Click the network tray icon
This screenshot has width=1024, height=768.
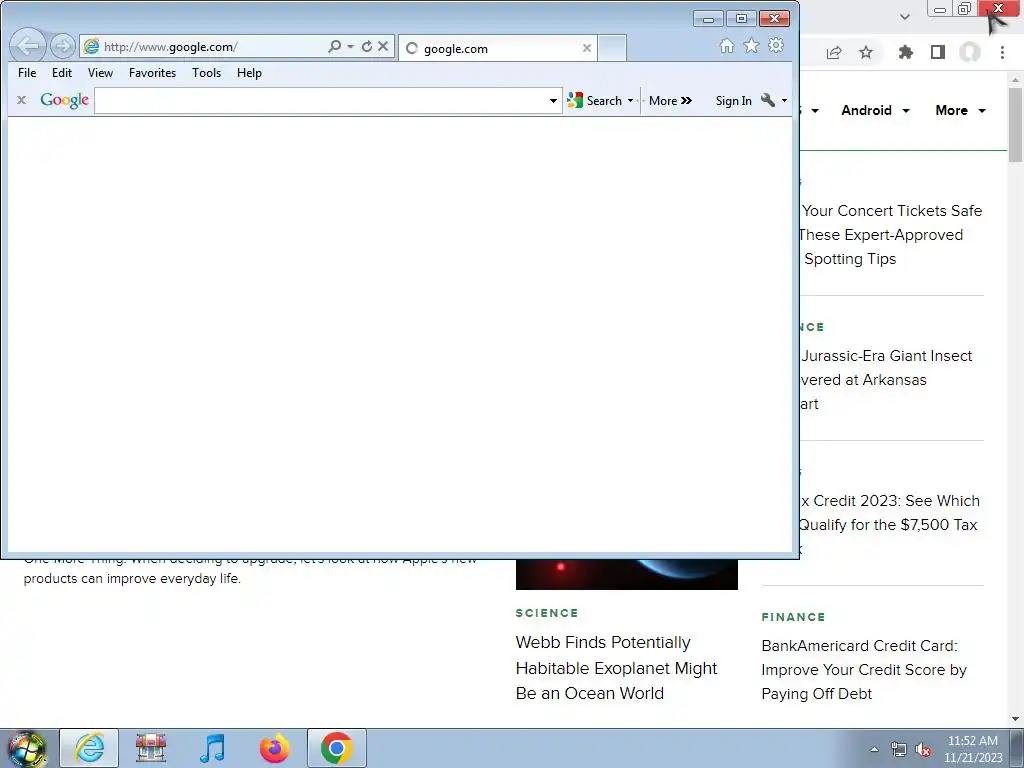click(x=899, y=750)
